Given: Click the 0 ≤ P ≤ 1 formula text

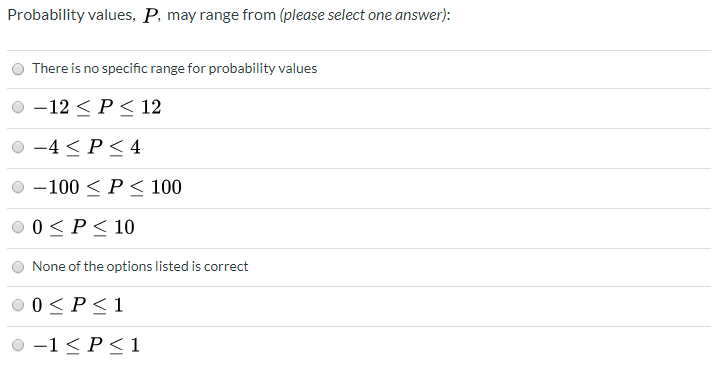Looking at the screenshot, I should pyautogui.click(x=77, y=305).
